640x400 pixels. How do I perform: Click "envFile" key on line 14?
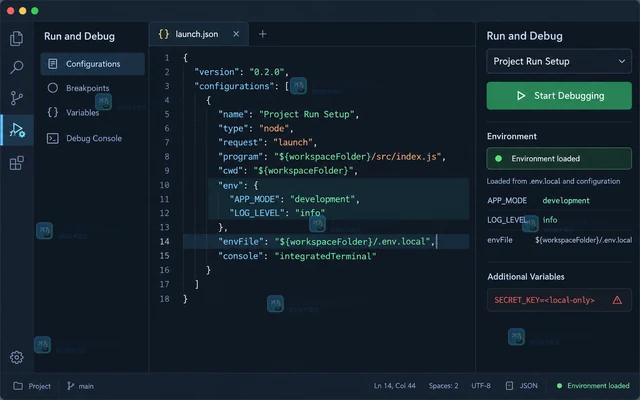pyautogui.click(x=240, y=242)
